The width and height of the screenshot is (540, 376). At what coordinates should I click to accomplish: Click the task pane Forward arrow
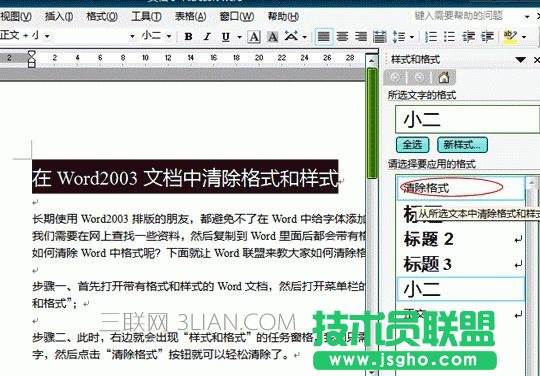click(x=419, y=78)
